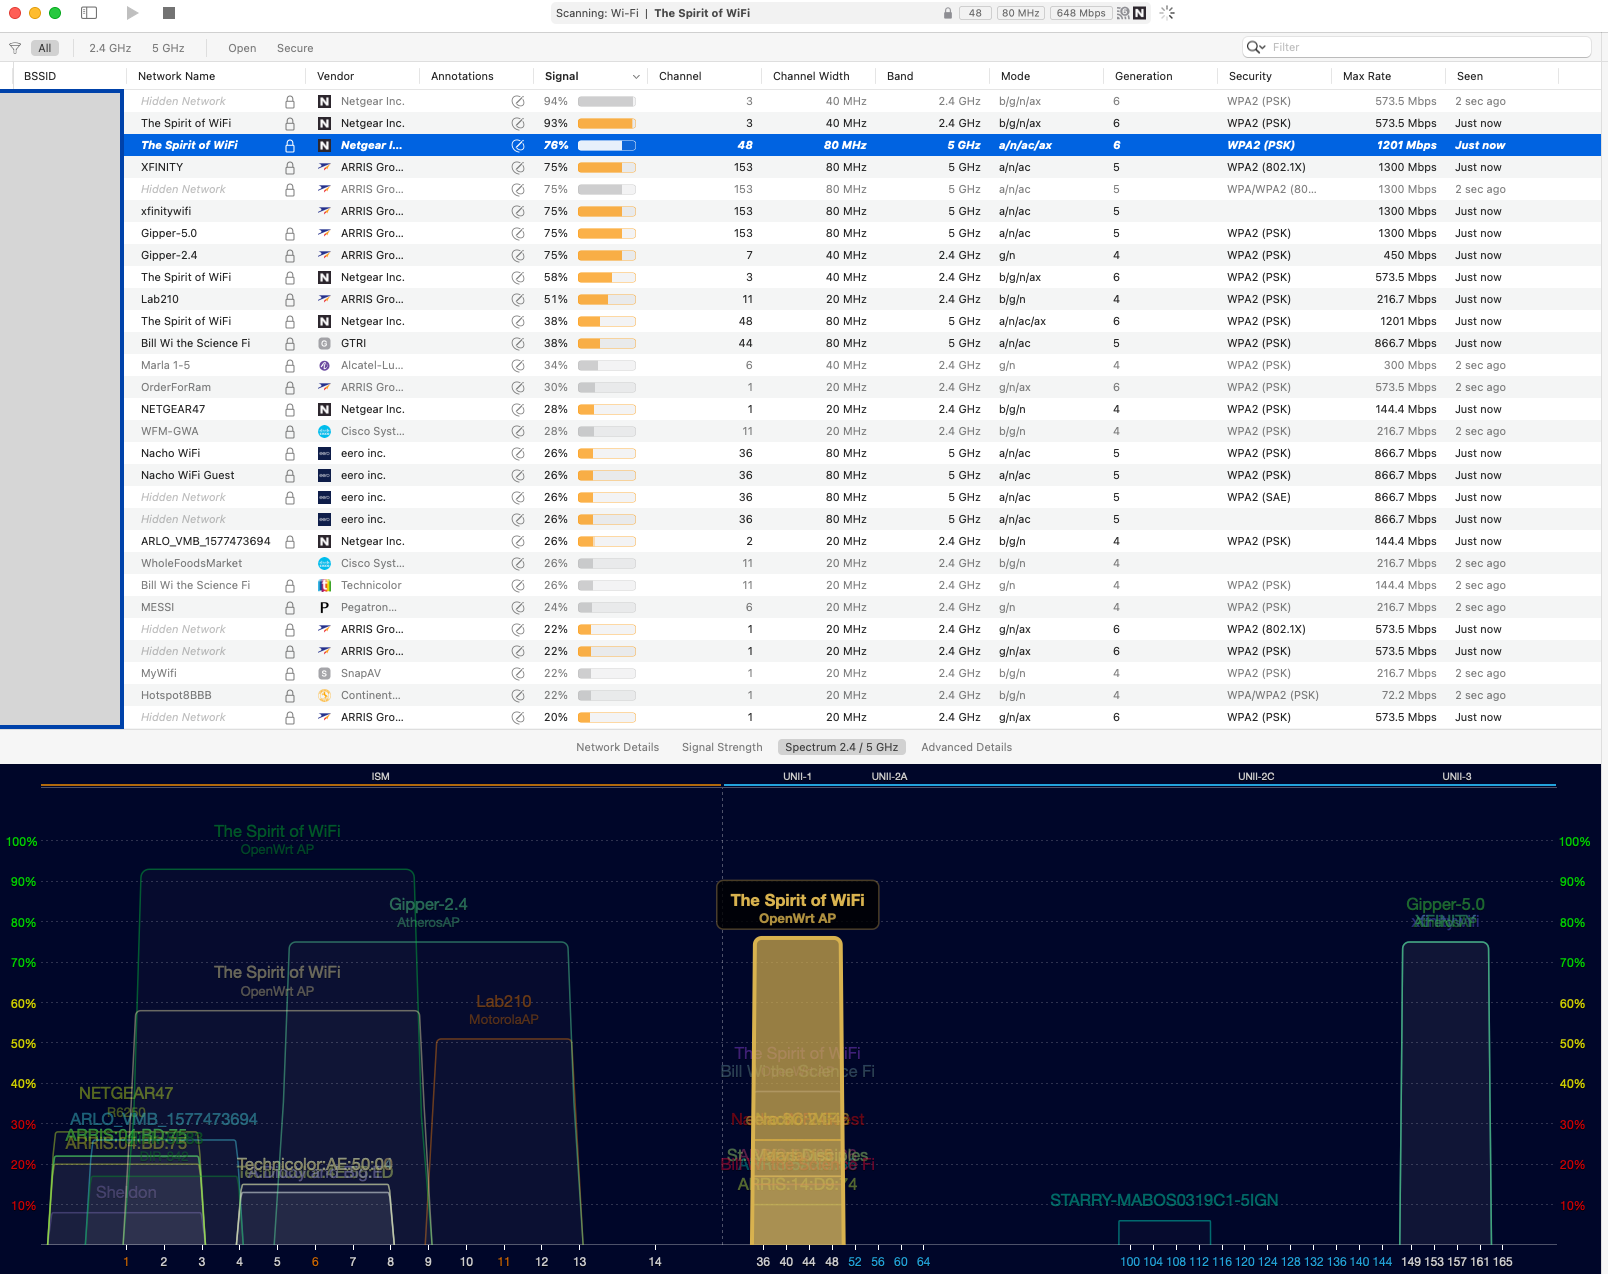This screenshot has height=1274, width=1608.
Task: Sort the table by Channel Width column
Action: pyautogui.click(x=811, y=76)
